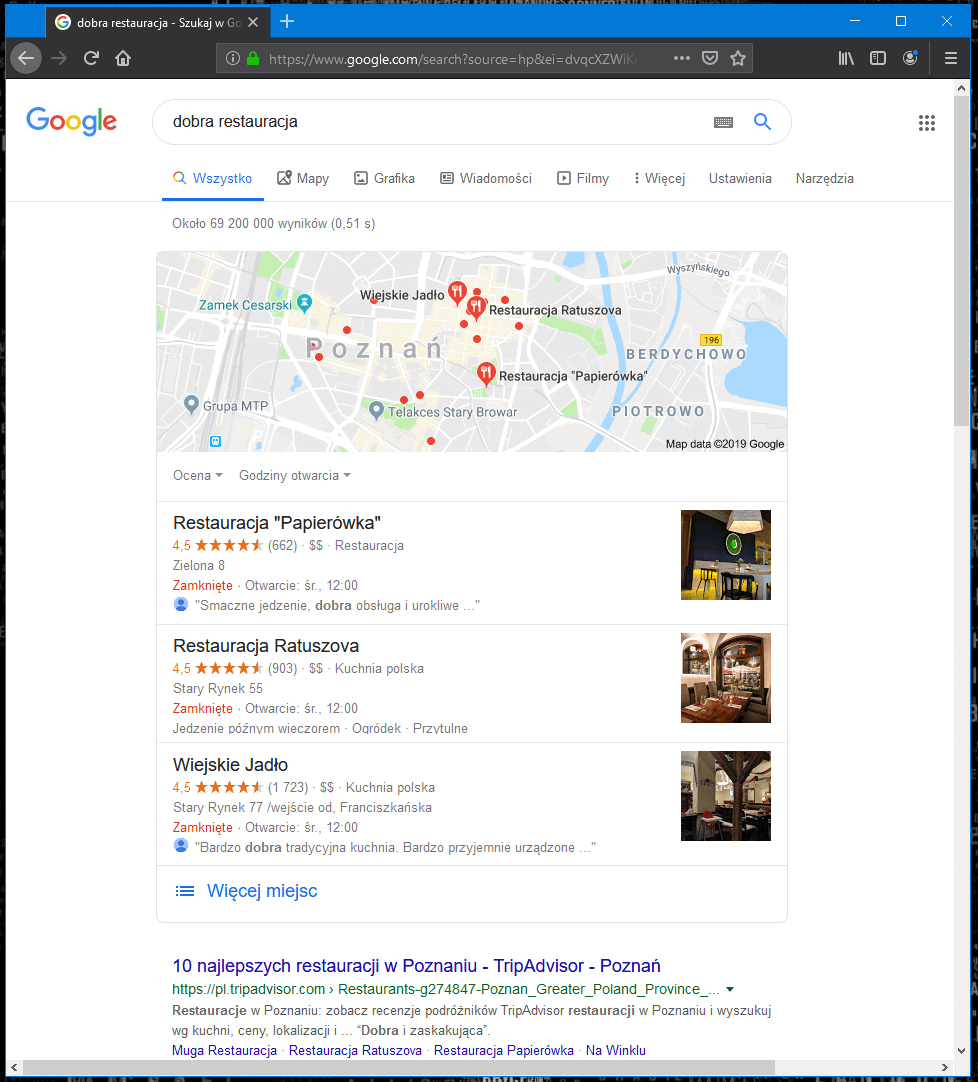Open Restauracja Ratuszova photo thumbnail
Image resolution: width=978 pixels, height=1082 pixels.
pos(725,678)
